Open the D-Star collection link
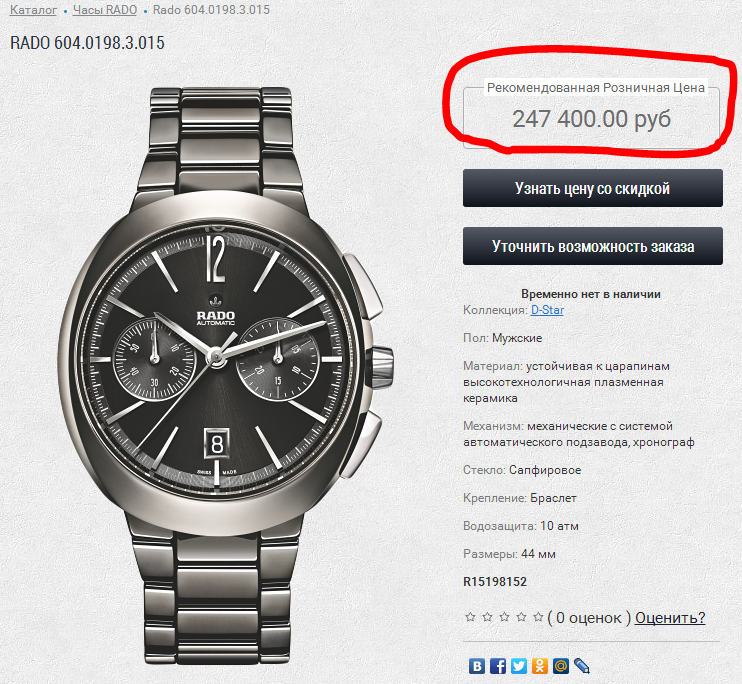The width and height of the screenshot is (742, 684). coord(547,310)
